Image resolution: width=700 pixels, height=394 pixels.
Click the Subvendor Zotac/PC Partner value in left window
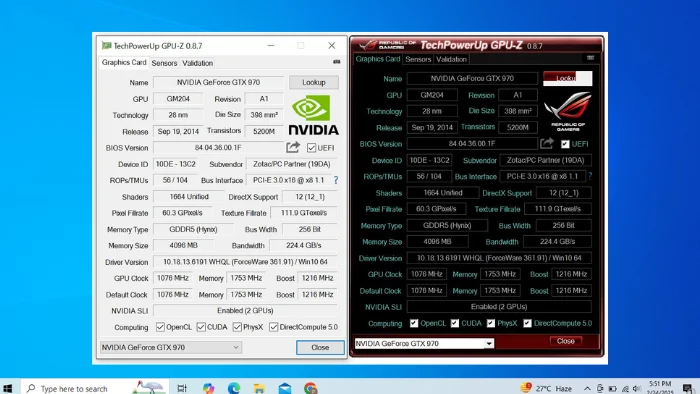tap(292, 164)
